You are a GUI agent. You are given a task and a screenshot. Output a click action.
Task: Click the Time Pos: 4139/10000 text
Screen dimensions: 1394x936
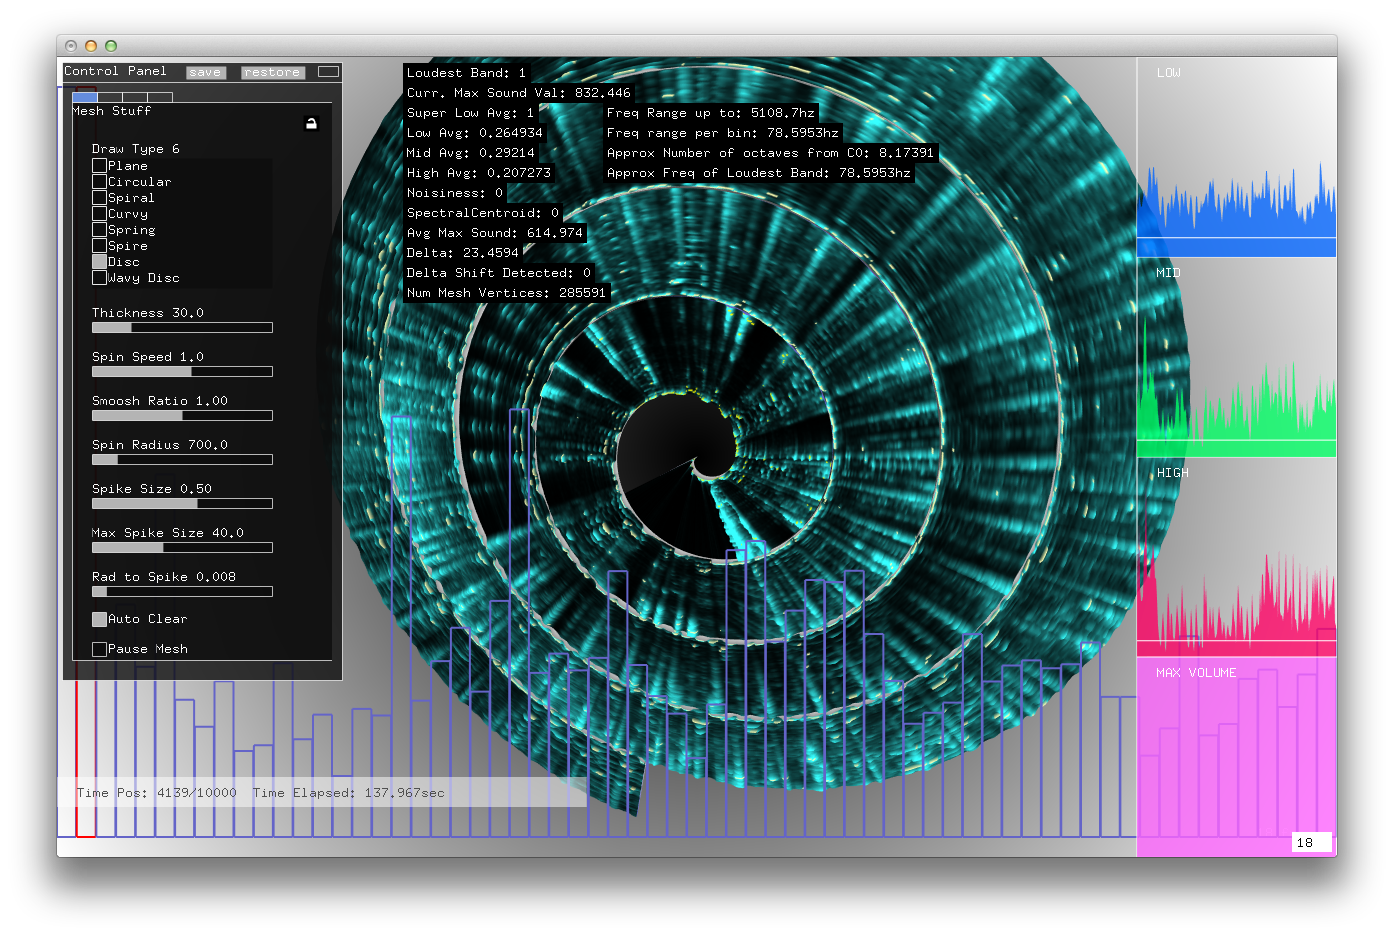pos(157,793)
